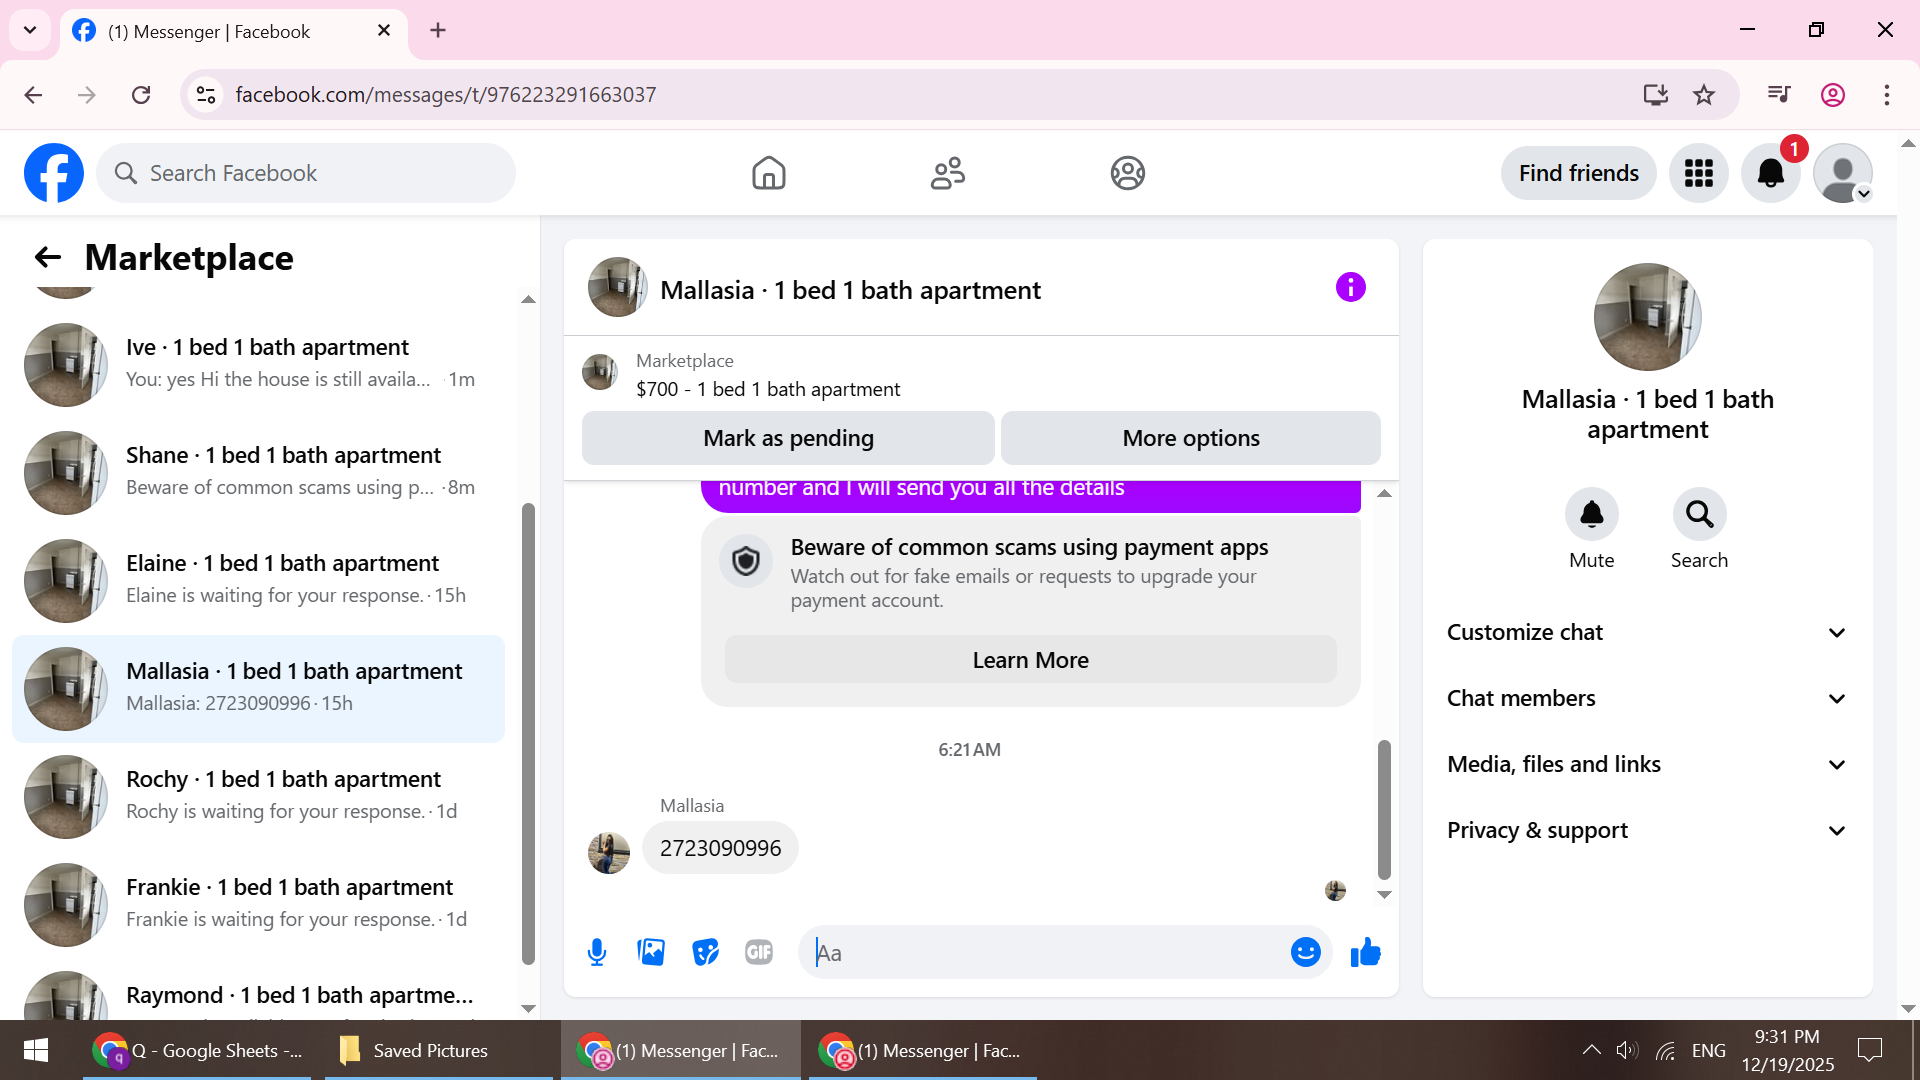Open the Facebook notifications bell
This screenshot has width=1920, height=1080.
tap(1770, 173)
